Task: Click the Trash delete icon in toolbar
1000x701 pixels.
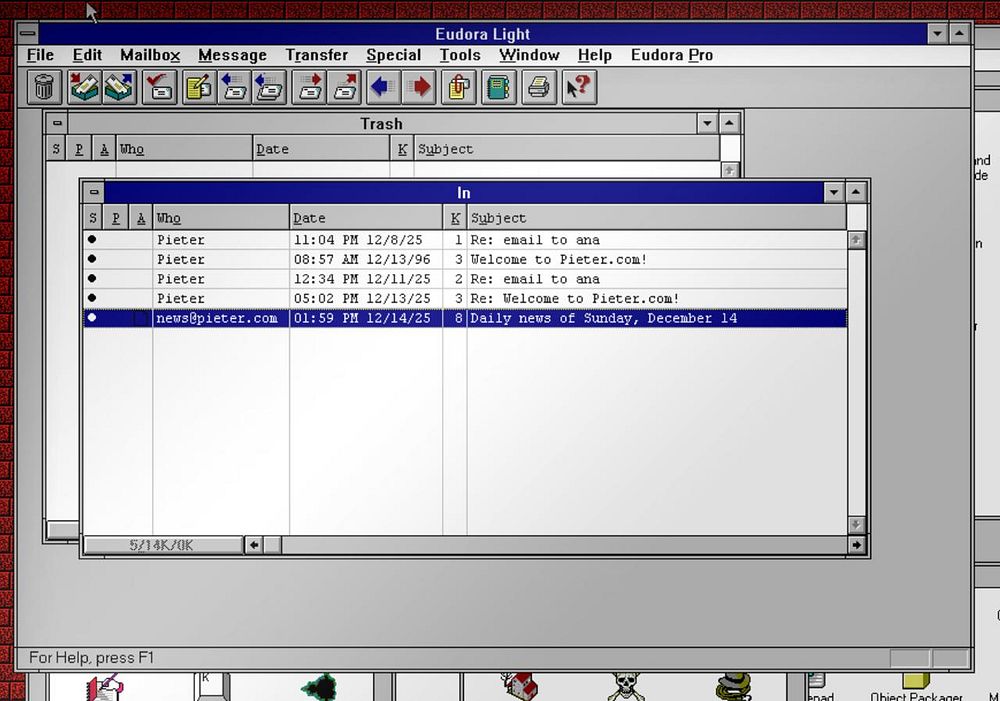Action: 44,87
